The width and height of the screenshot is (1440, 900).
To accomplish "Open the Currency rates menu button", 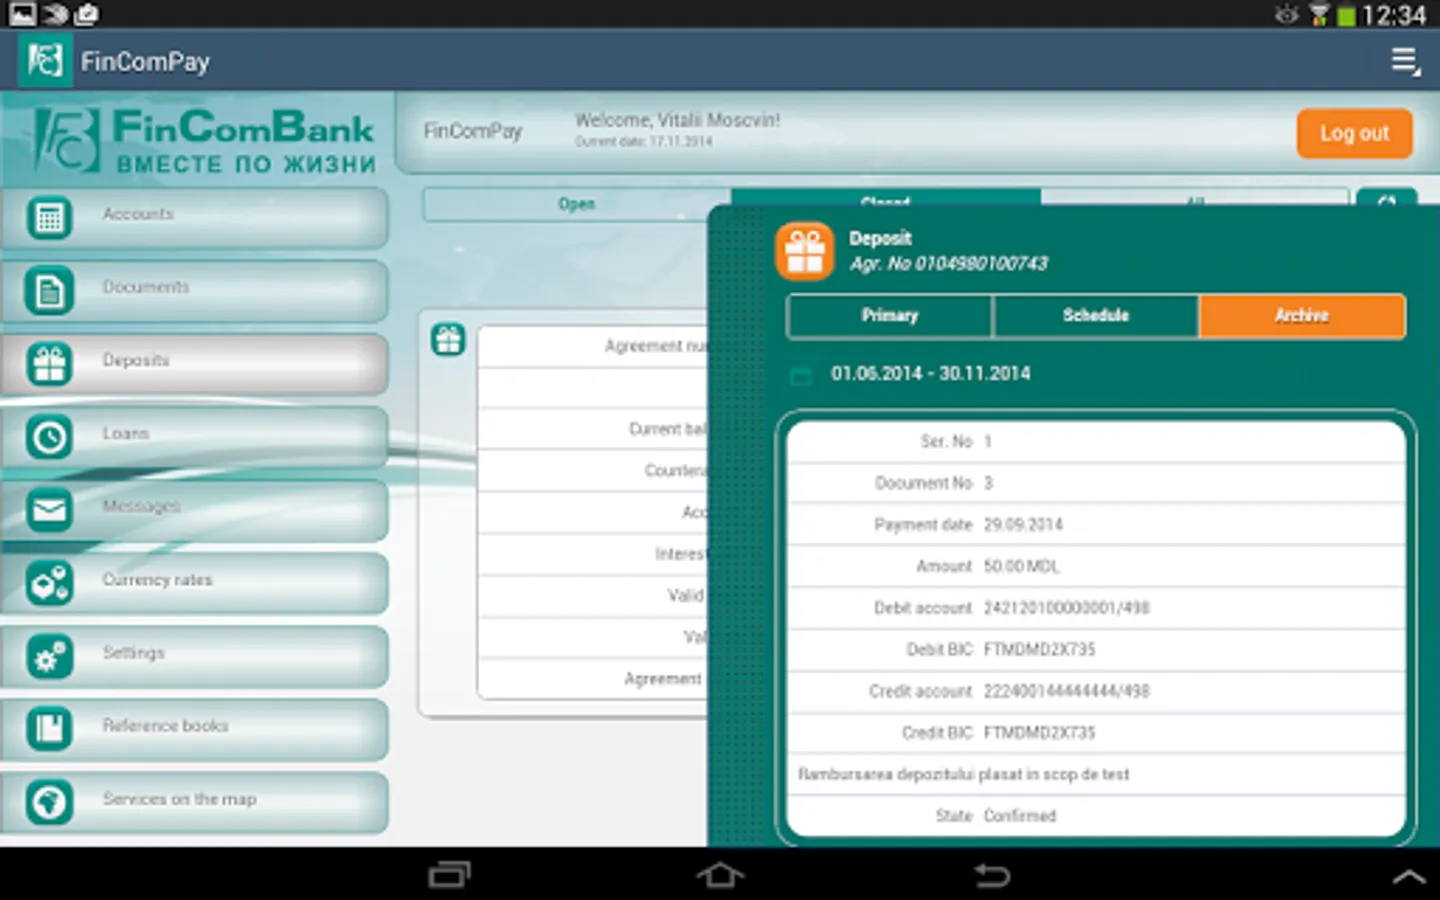I will [194, 583].
